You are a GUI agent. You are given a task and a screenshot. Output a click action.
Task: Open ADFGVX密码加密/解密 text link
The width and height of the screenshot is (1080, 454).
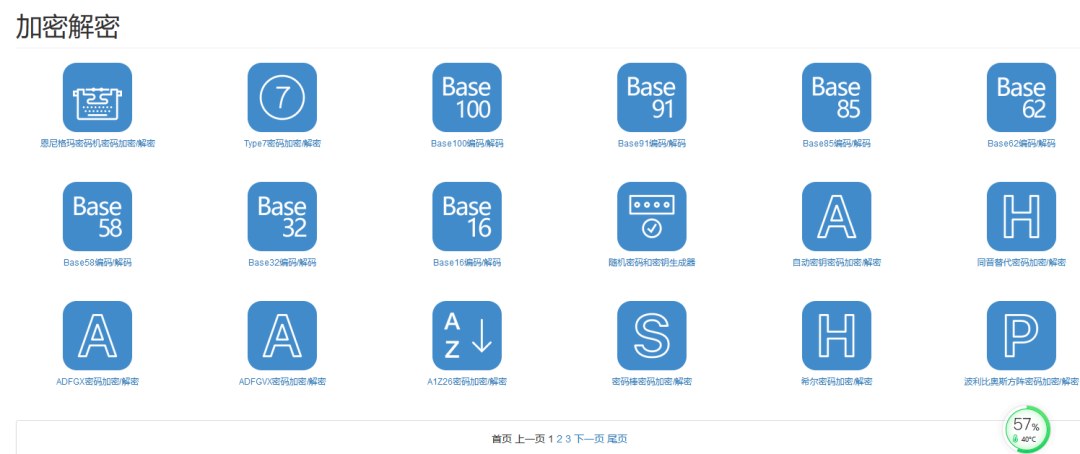coord(282,382)
